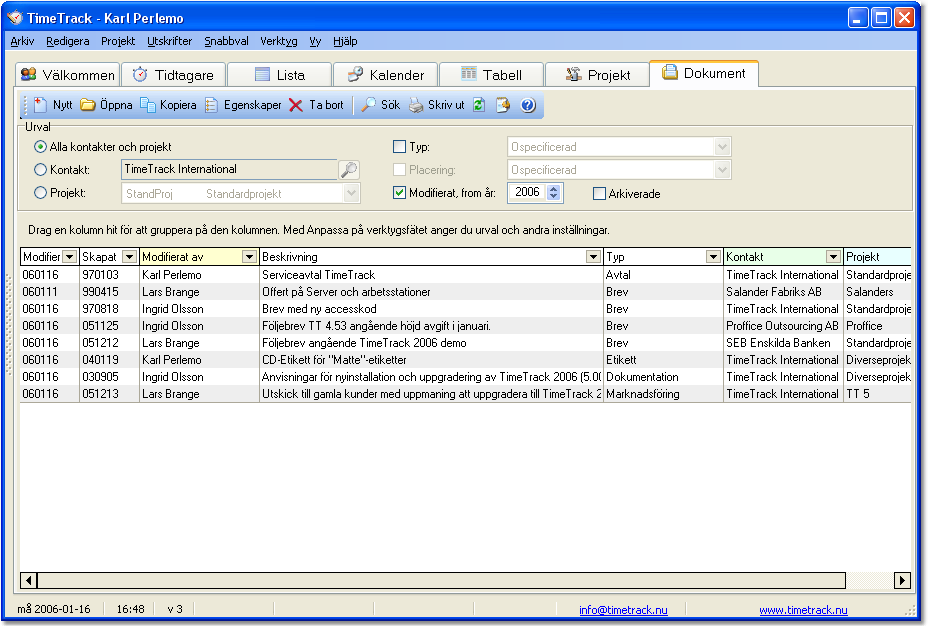
Task: Open the Vy menu
Action: pos(315,41)
